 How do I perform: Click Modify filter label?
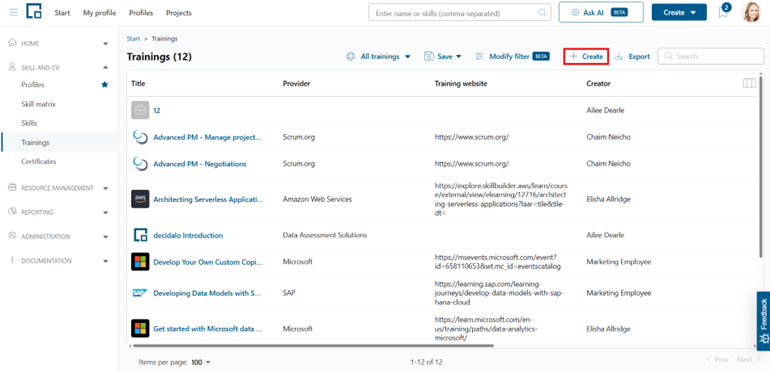click(x=509, y=56)
